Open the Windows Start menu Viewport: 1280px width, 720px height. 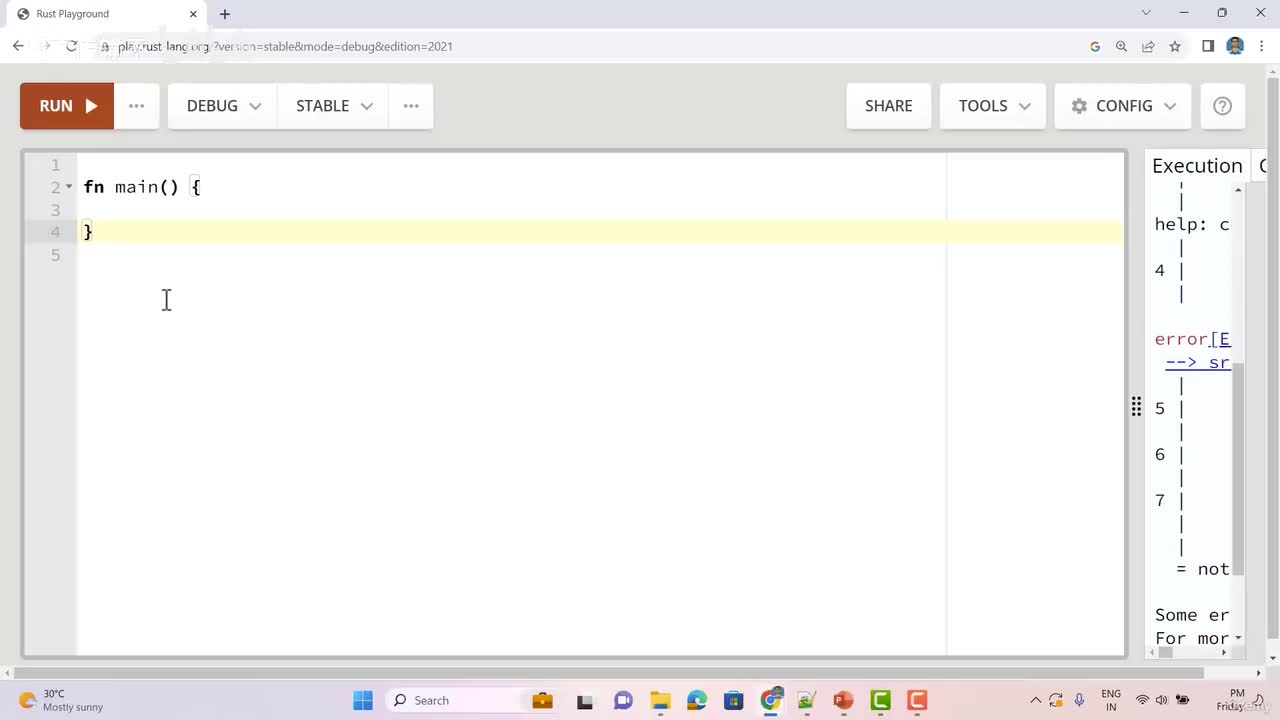(363, 700)
